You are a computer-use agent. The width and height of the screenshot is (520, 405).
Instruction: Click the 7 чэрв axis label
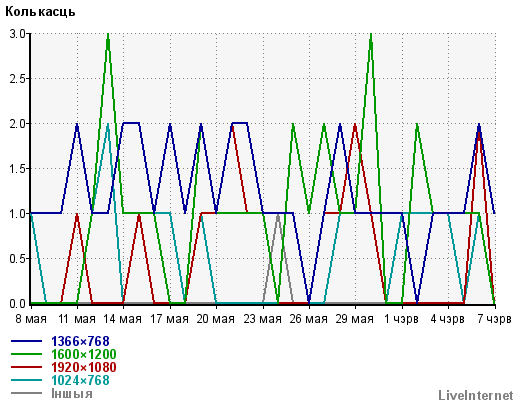pos(494,319)
